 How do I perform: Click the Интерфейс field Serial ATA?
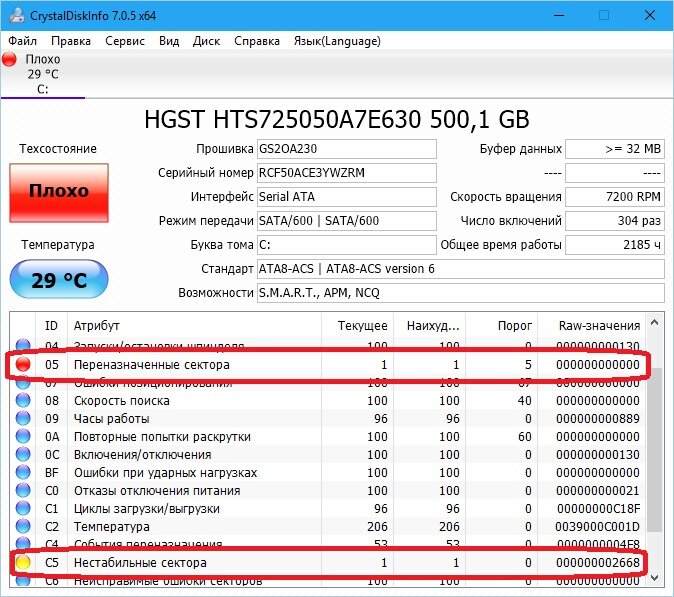(346, 197)
